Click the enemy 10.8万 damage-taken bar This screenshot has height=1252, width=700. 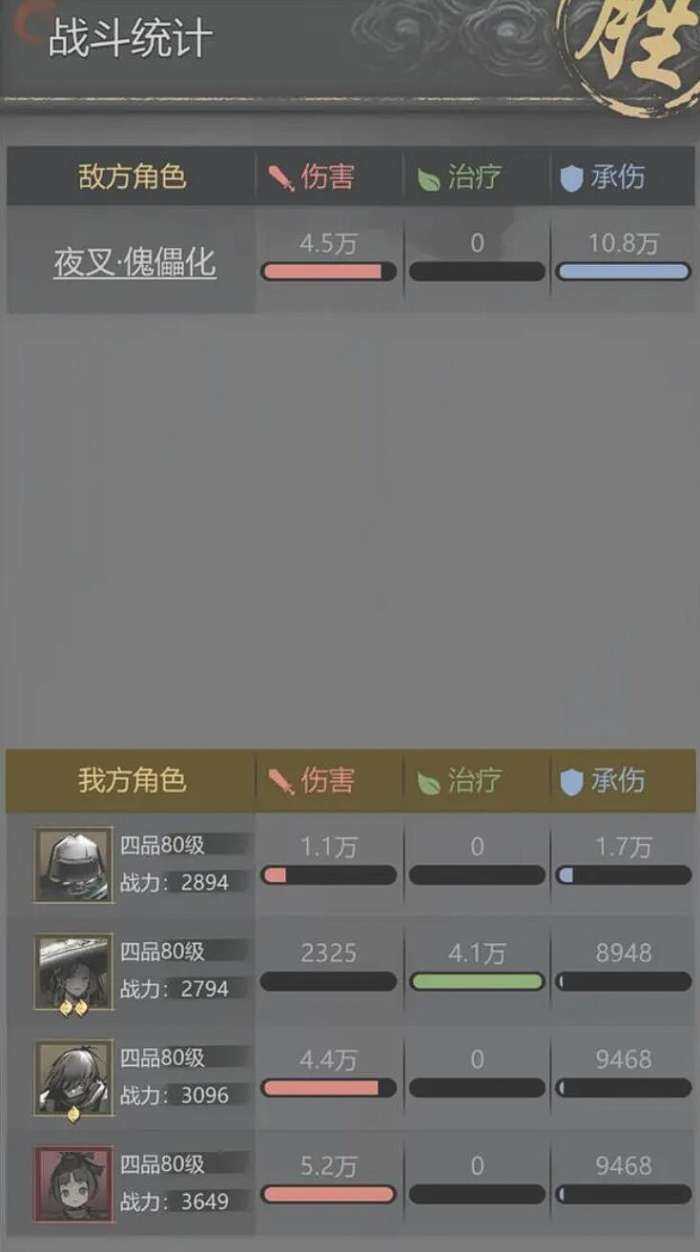click(x=623, y=272)
